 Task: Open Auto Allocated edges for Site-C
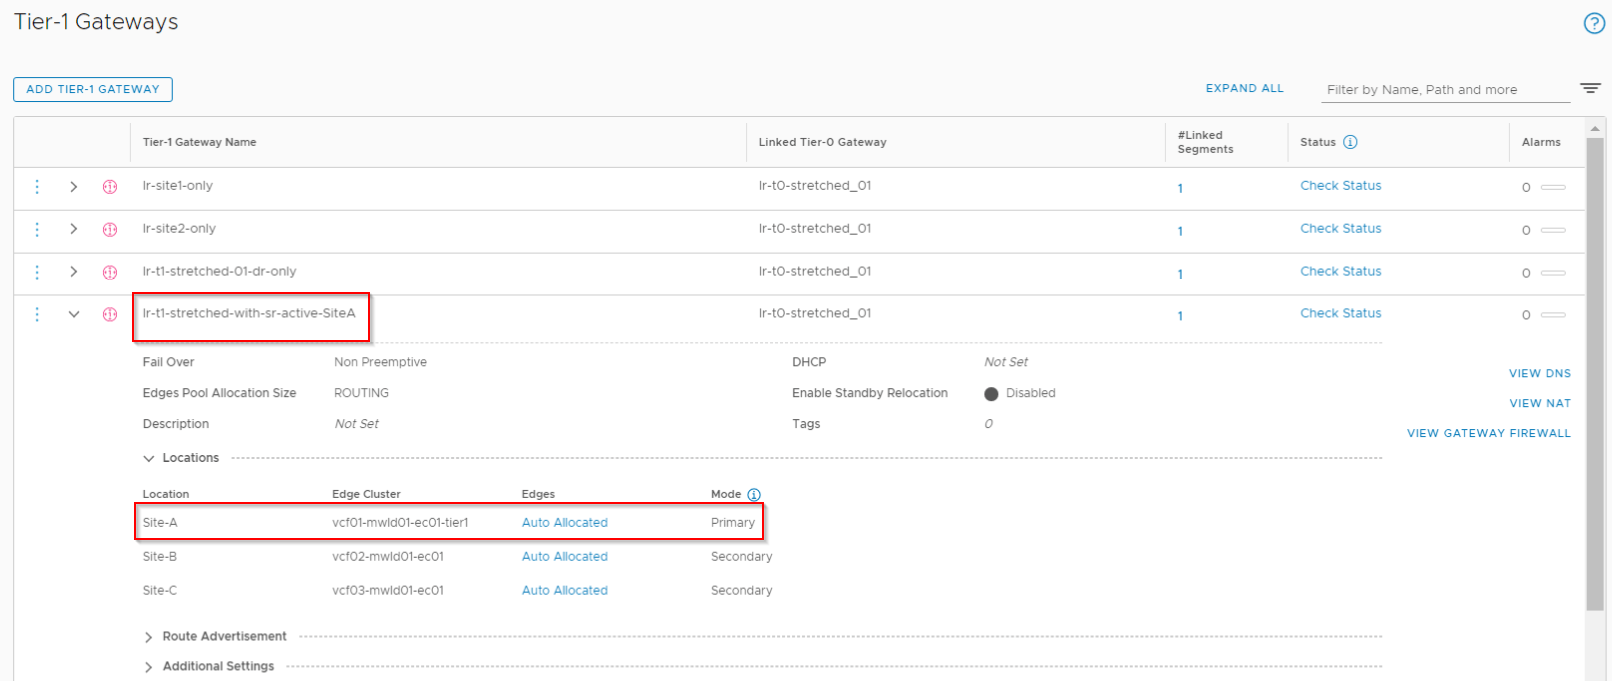coord(564,590)
